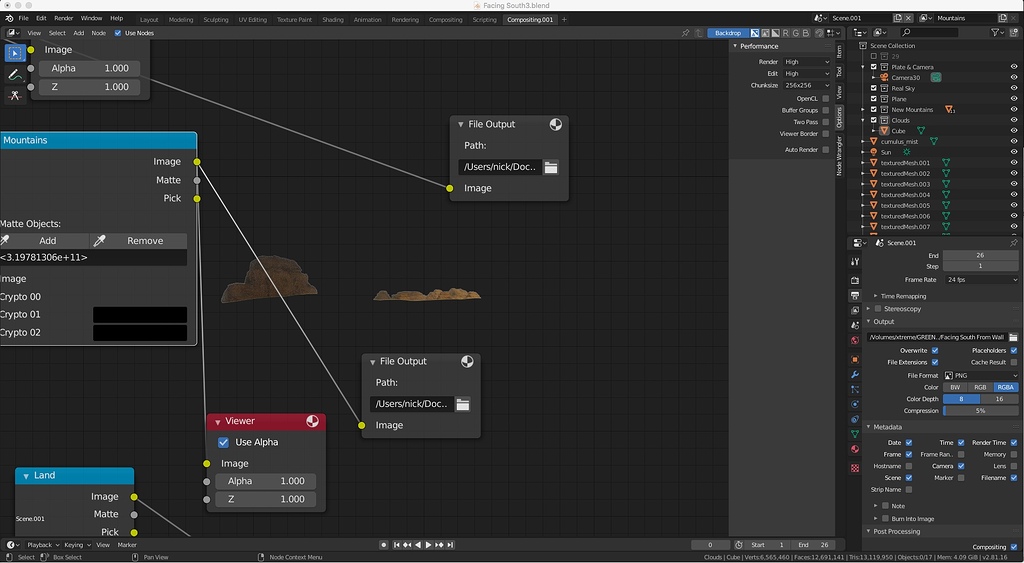Open the Texture checkerboard properties icon
1024x563 pixels.
[x=855, y=468]
